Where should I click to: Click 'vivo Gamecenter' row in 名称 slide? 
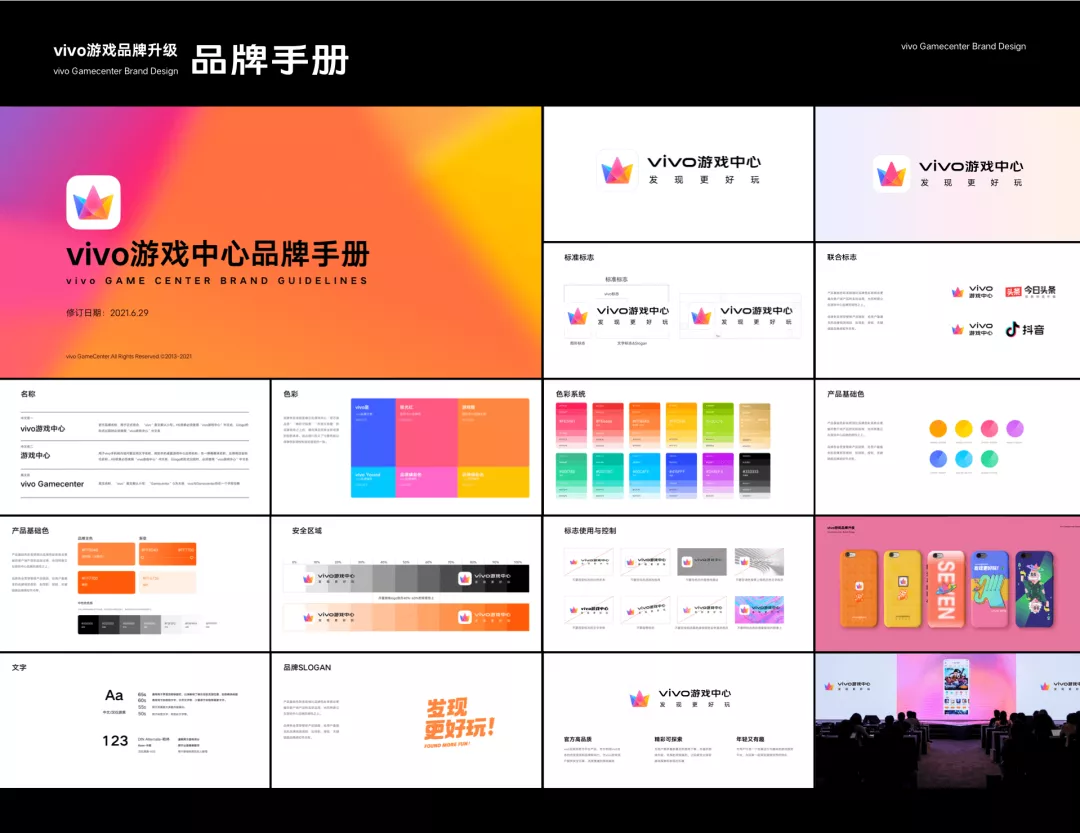(x=52, y=484)
